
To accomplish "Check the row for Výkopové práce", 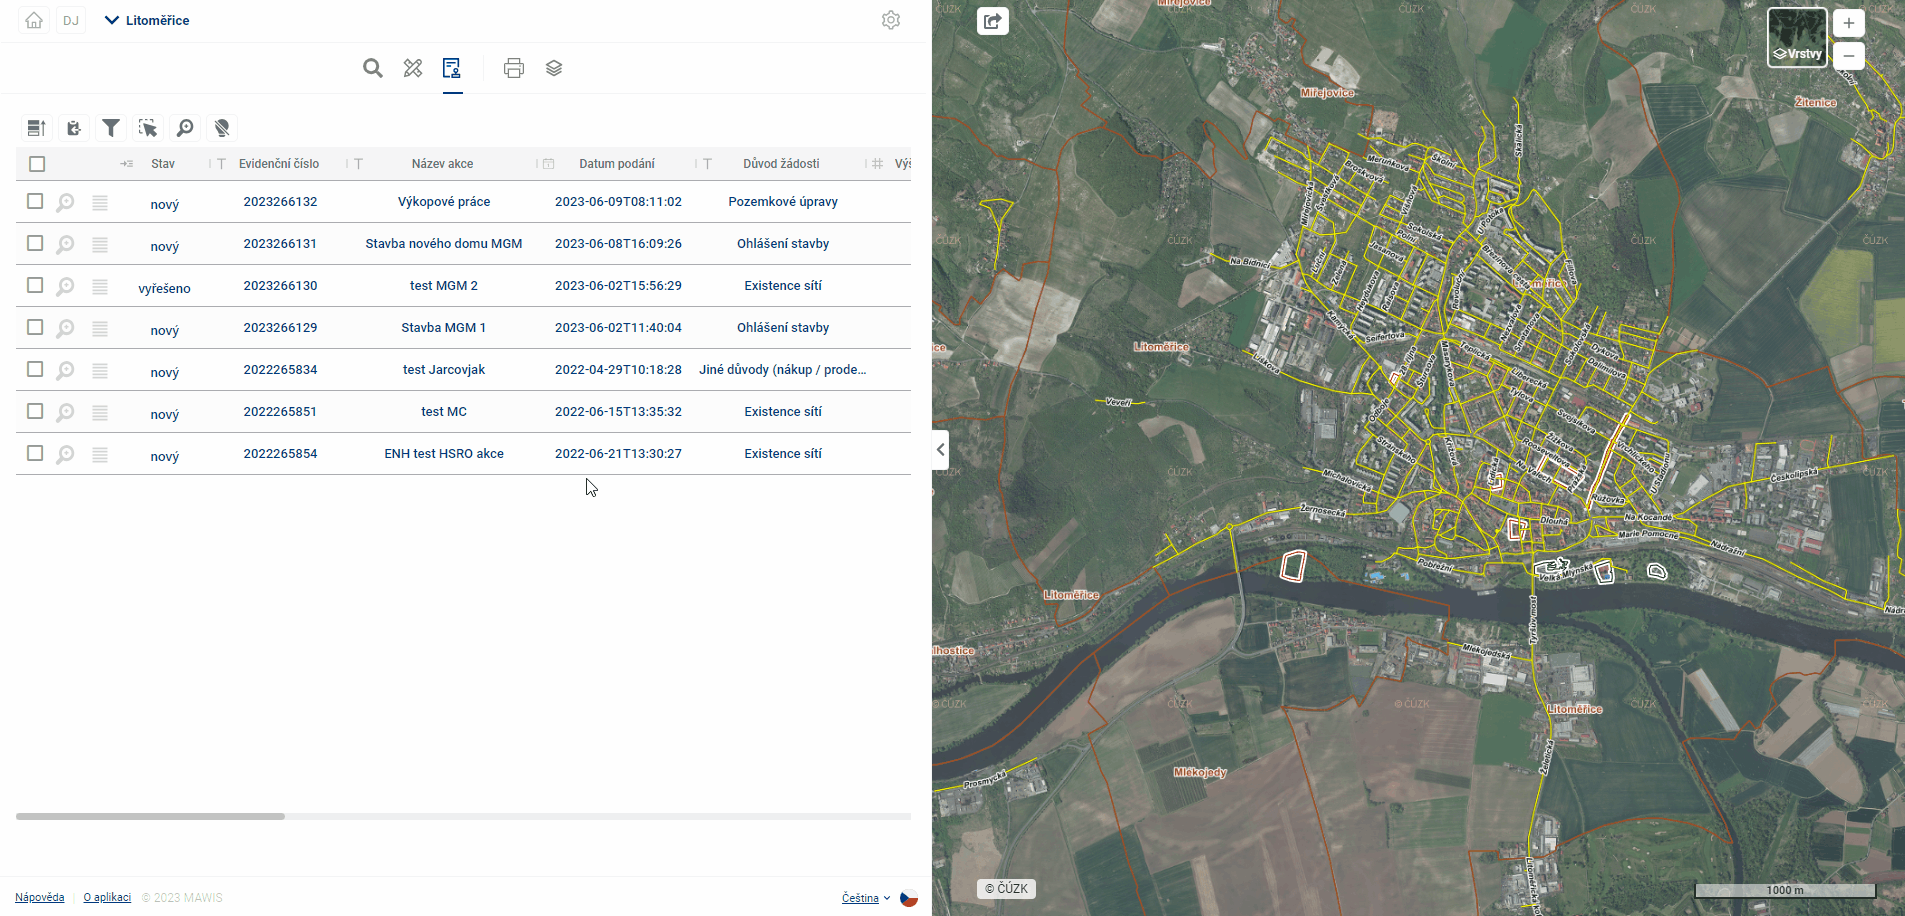I will click(35, 201).
